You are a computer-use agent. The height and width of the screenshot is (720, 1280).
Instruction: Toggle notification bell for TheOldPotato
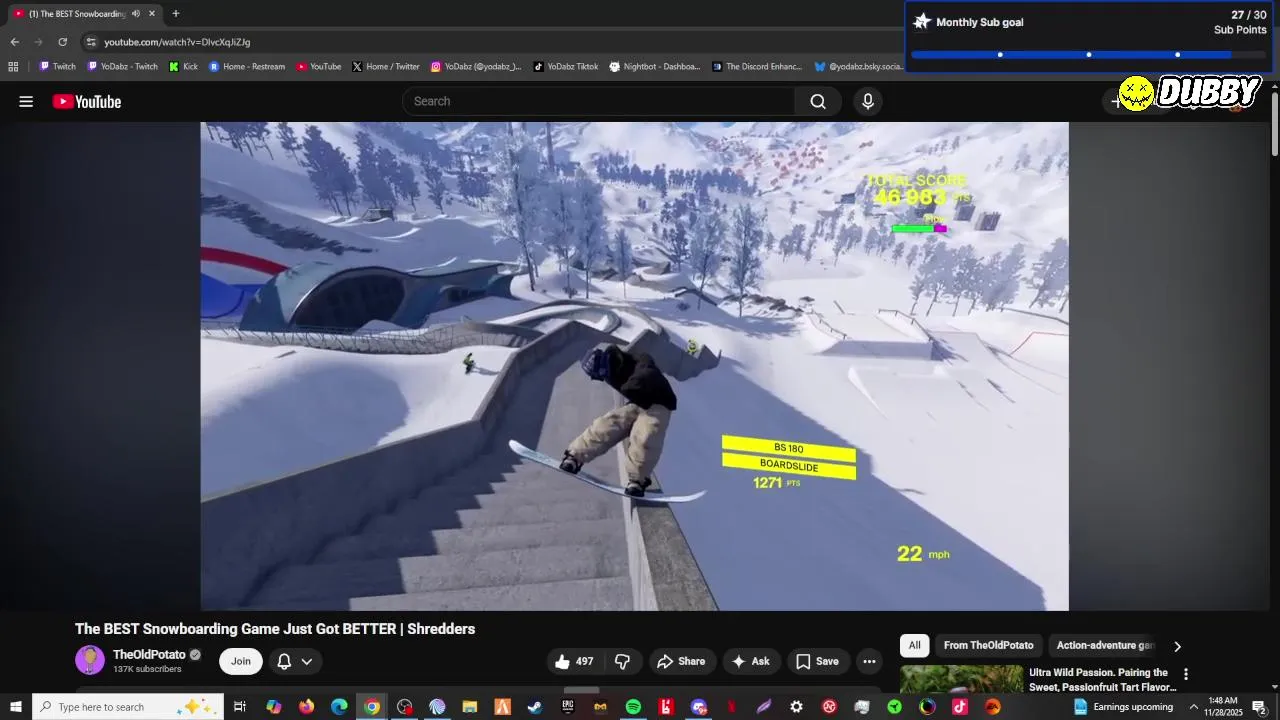pyautogui.click(x=284, y=661)
